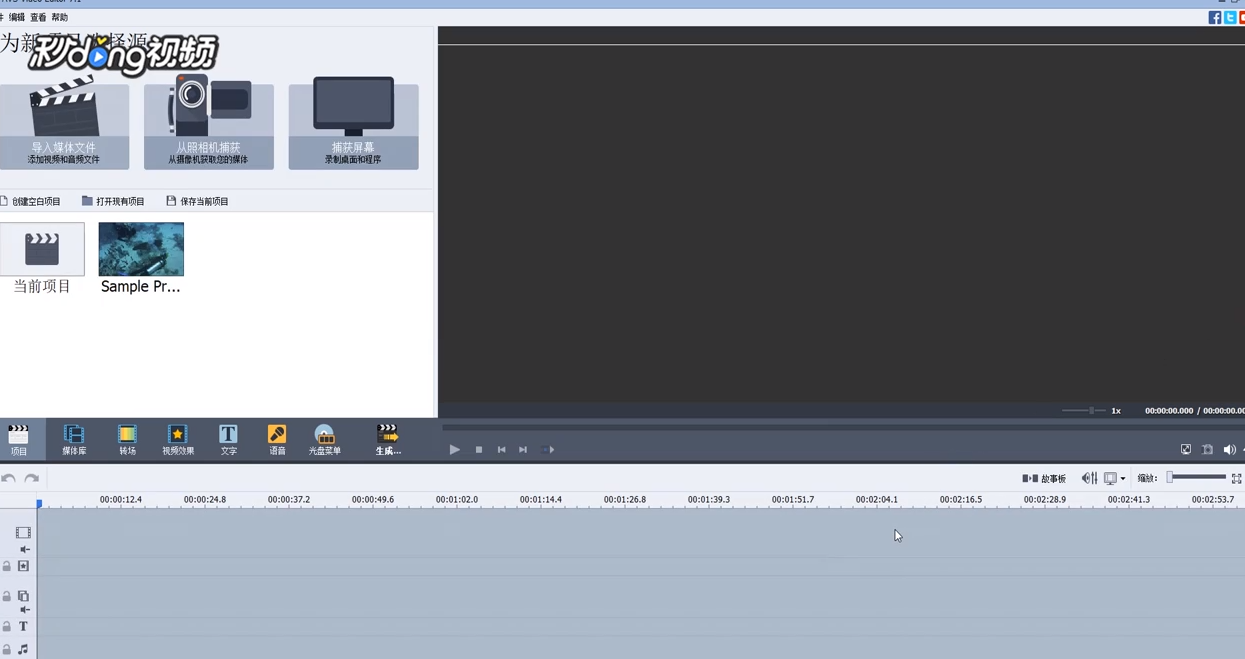Go to previous frame
Screen dimensions: 1245x659
[501, 450]
